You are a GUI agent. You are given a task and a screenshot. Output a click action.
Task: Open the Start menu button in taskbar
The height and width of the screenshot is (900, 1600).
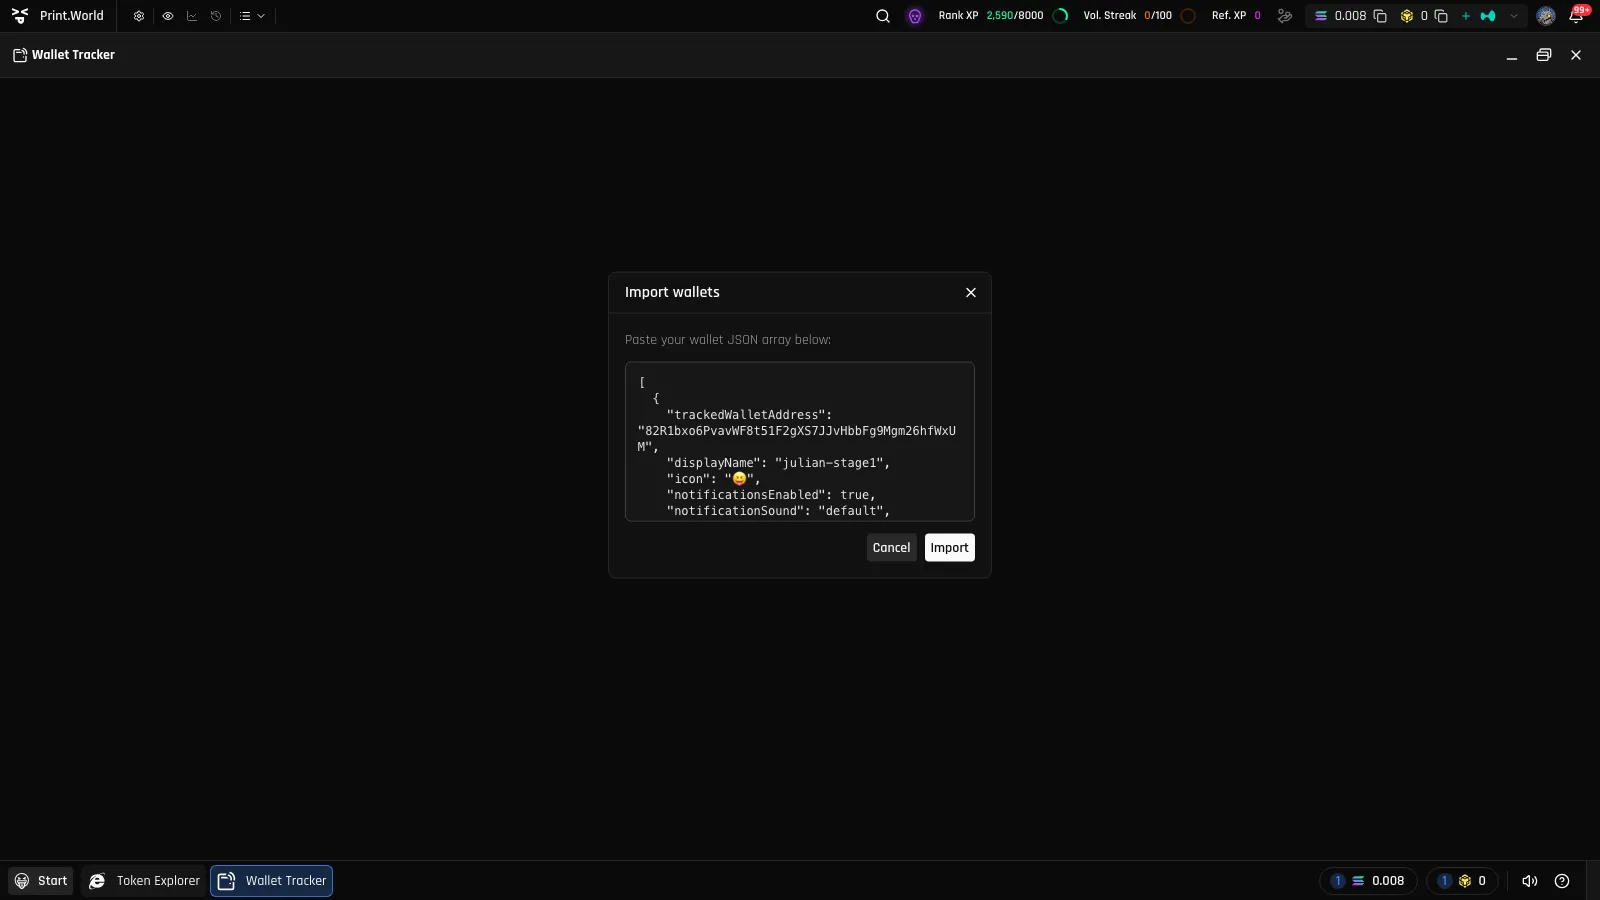tap(41, 881)
